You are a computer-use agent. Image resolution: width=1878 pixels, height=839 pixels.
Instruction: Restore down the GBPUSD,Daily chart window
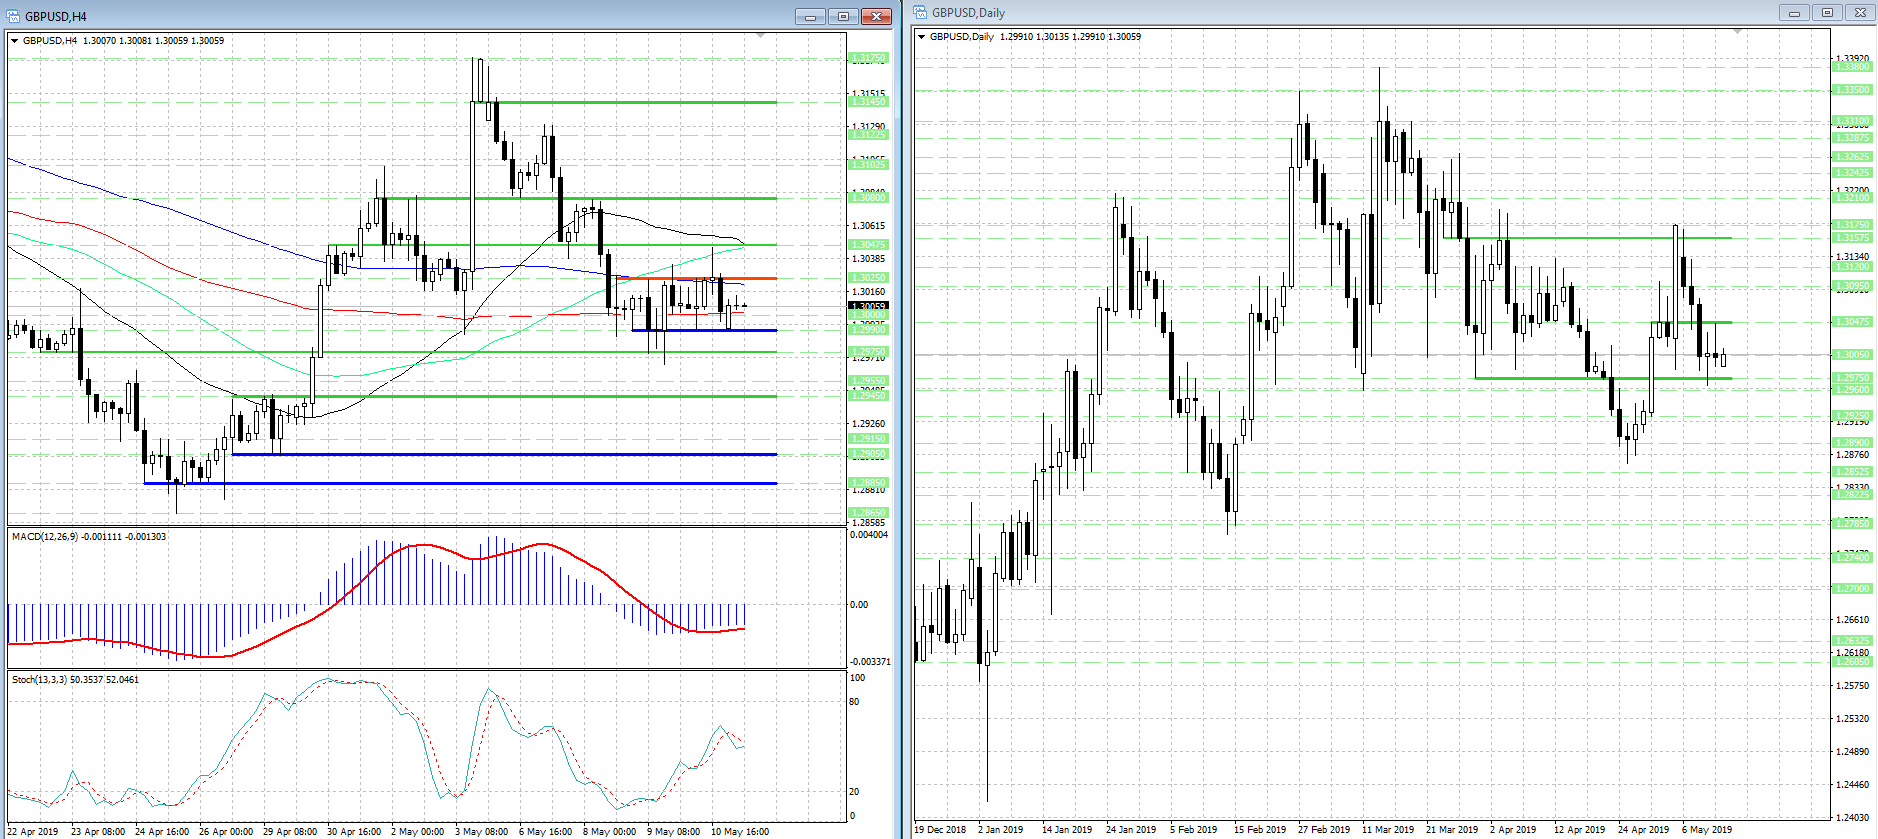(x=1827, y=12)
